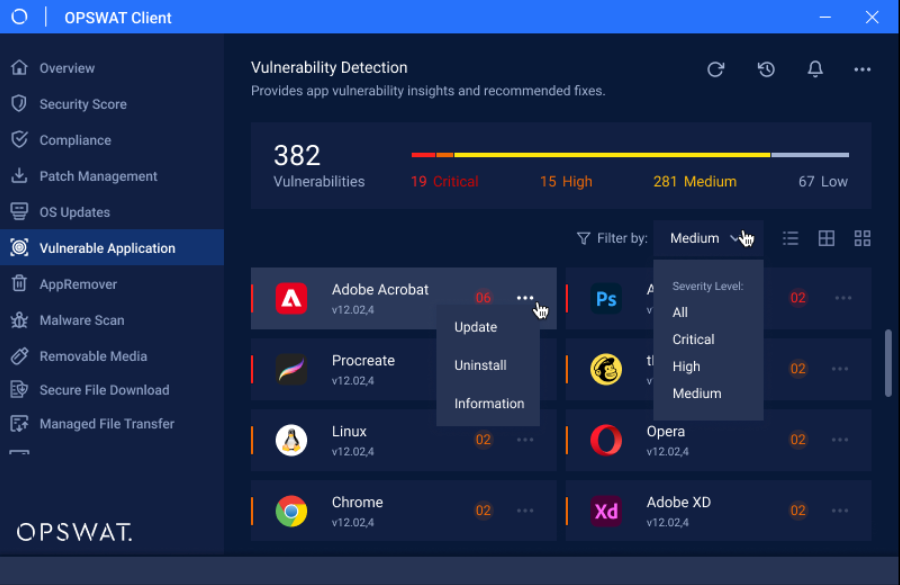Click the AppRemover trash icon

tap(19, 284)
